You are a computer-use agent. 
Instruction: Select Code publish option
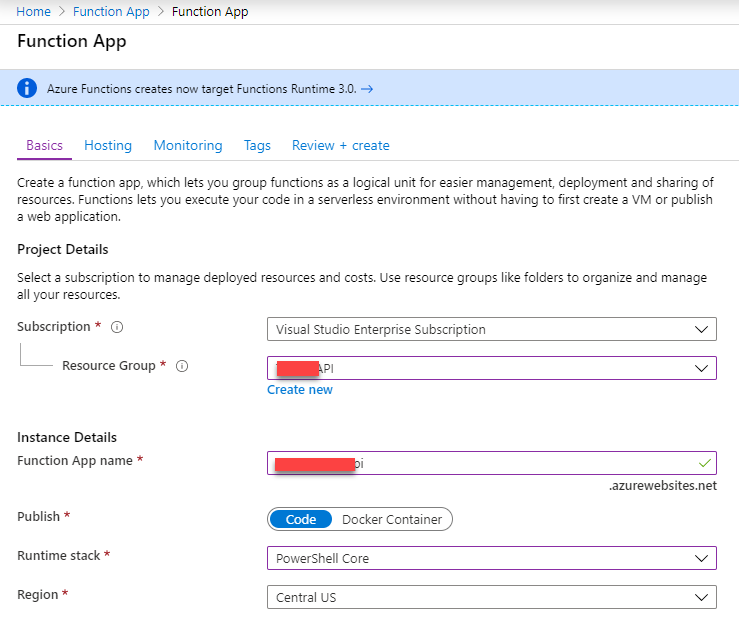pyautogui.click(x=301, y=519)
